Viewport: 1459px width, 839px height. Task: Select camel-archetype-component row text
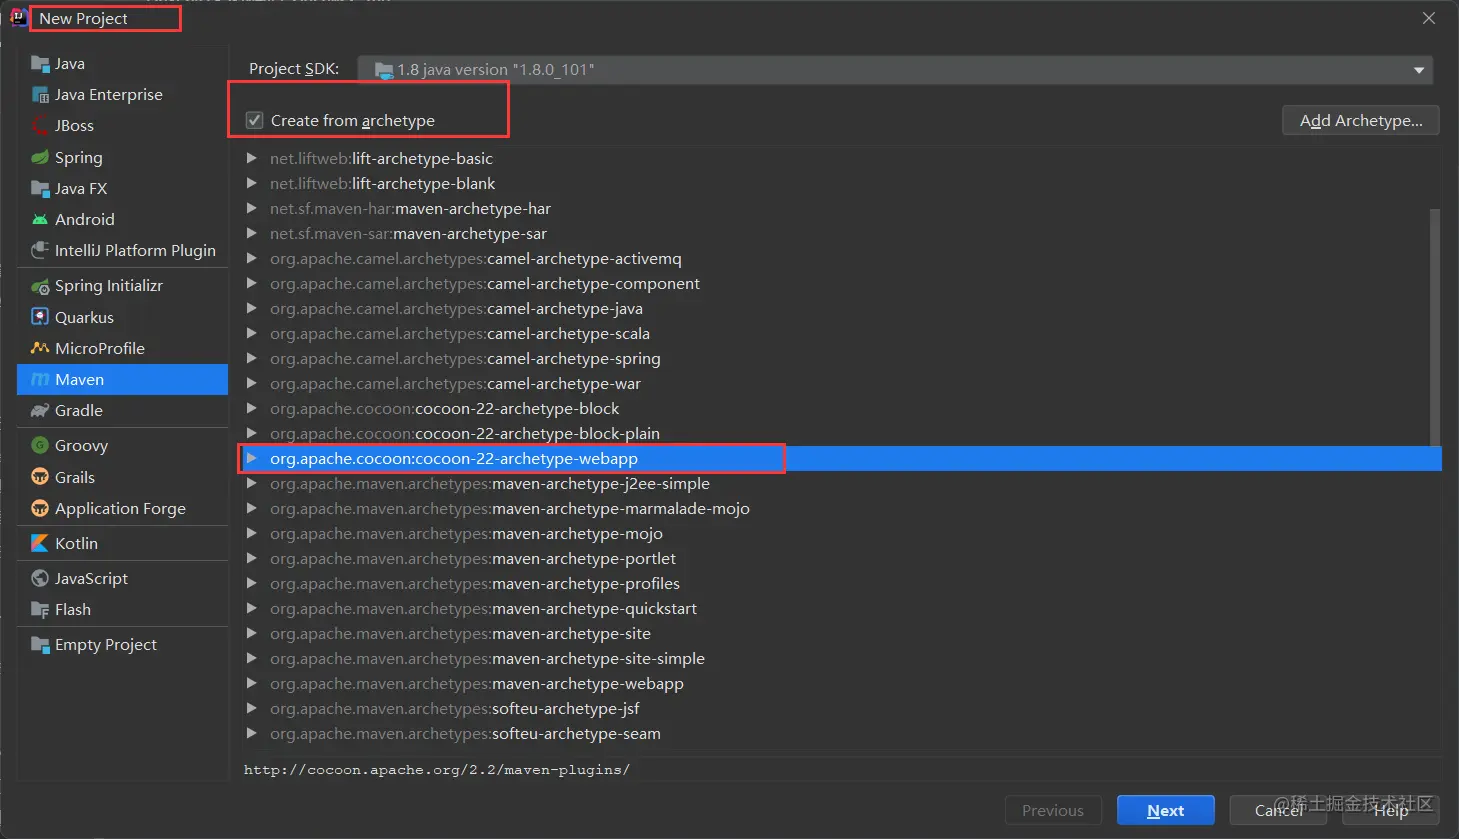485,283
